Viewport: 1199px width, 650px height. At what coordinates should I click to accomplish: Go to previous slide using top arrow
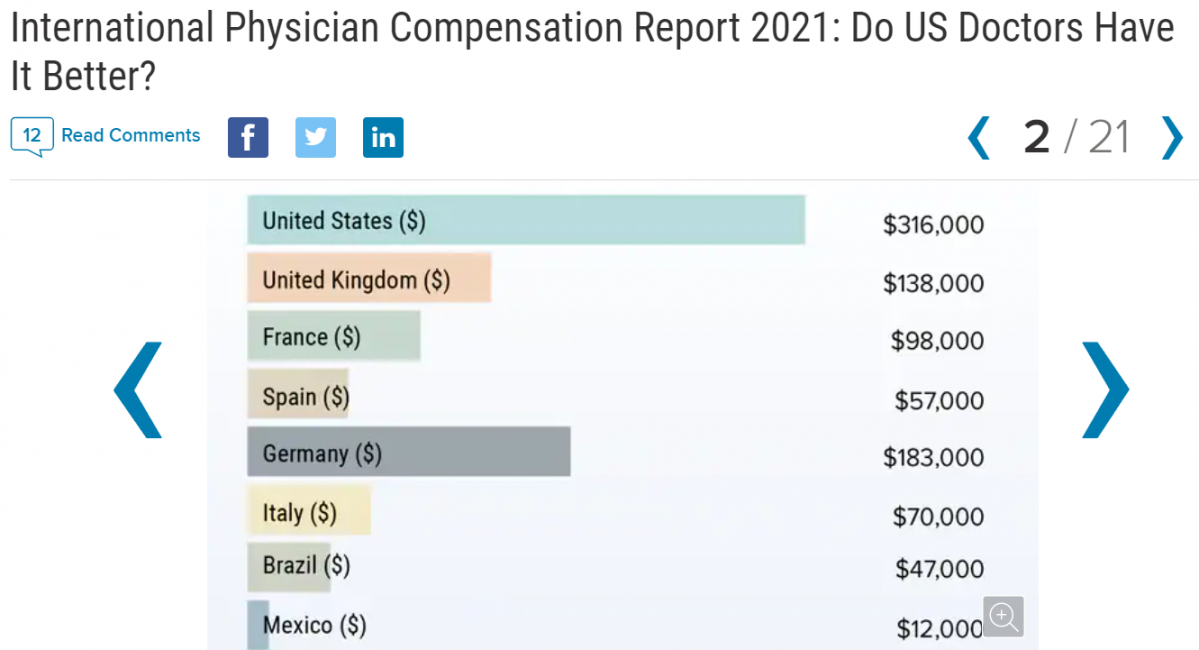978,138
